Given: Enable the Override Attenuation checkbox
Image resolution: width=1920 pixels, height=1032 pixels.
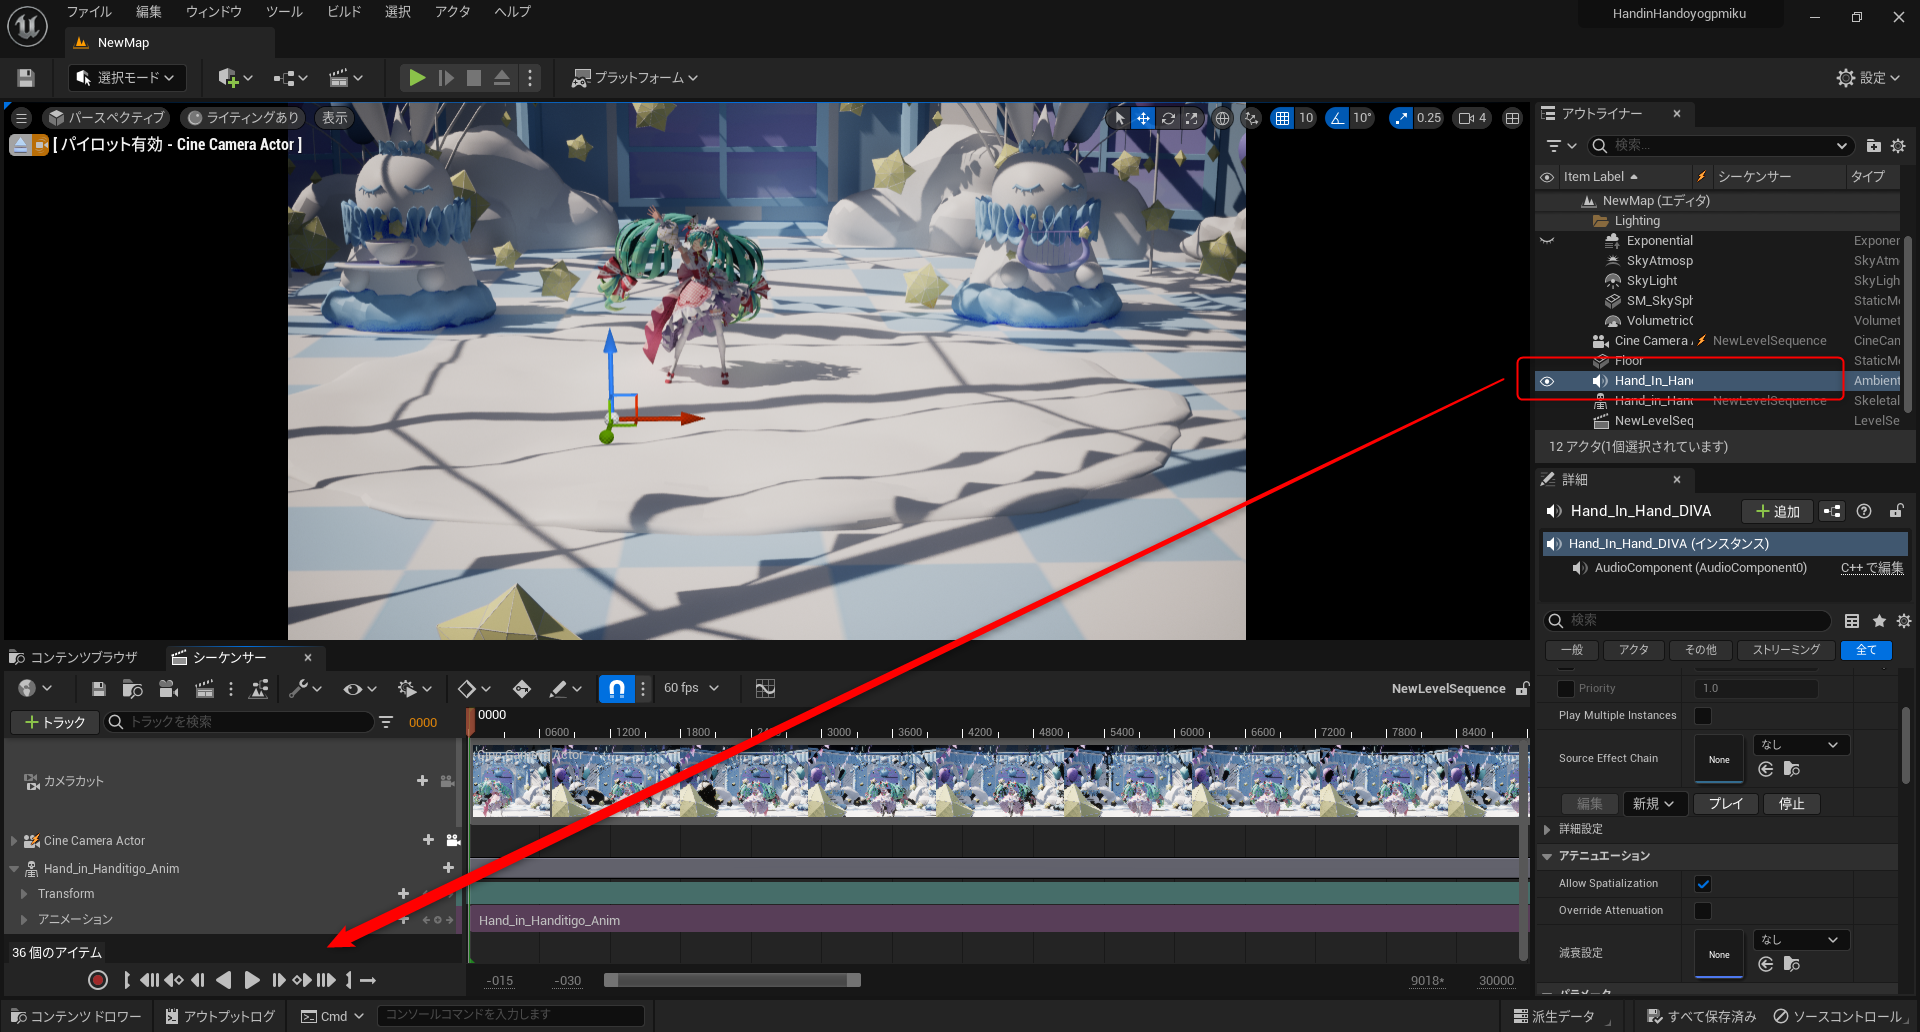Looking at the screenshot, I should point(1703,911).
